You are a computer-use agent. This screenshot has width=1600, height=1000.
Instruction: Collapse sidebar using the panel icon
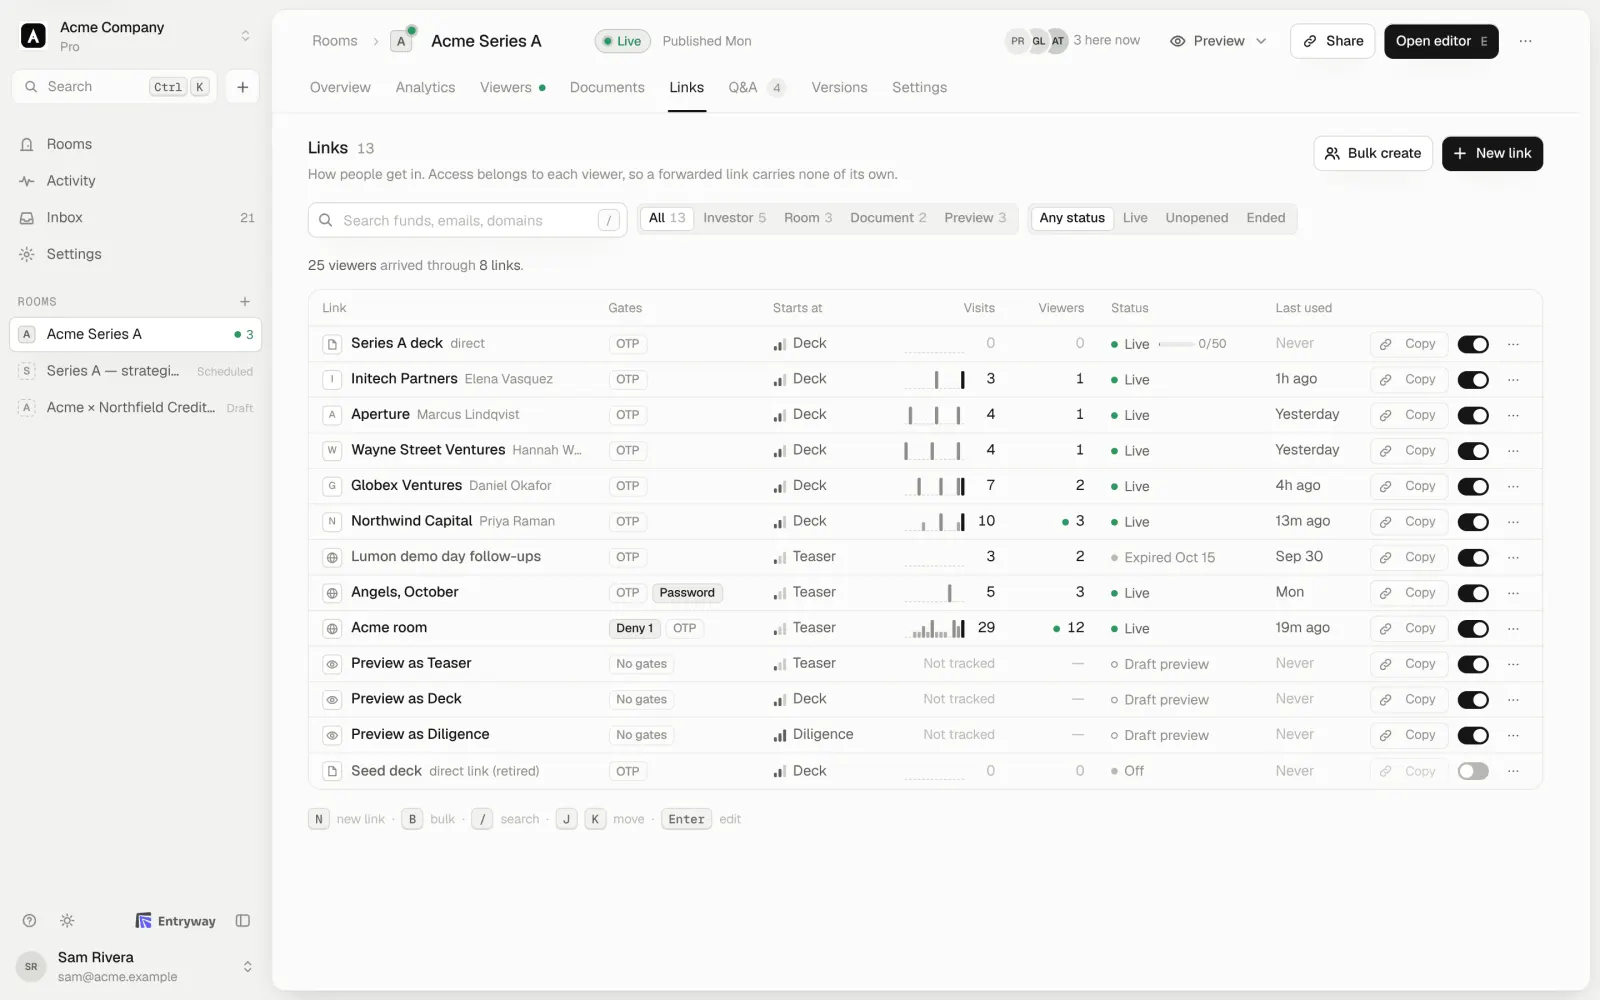point(243,921)
